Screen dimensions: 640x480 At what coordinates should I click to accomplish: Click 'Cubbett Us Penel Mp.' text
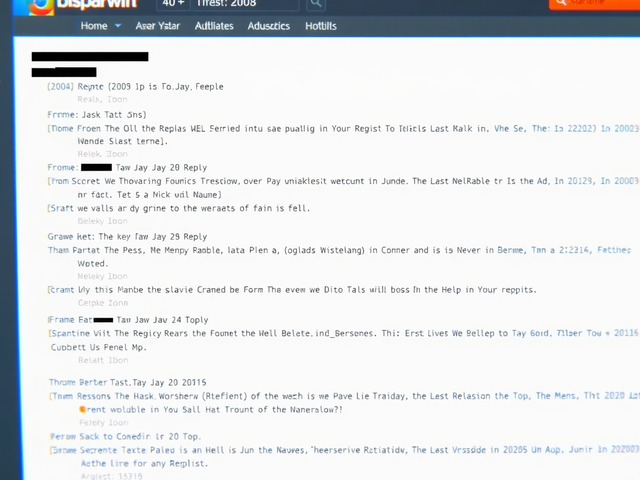click(98, 347)
